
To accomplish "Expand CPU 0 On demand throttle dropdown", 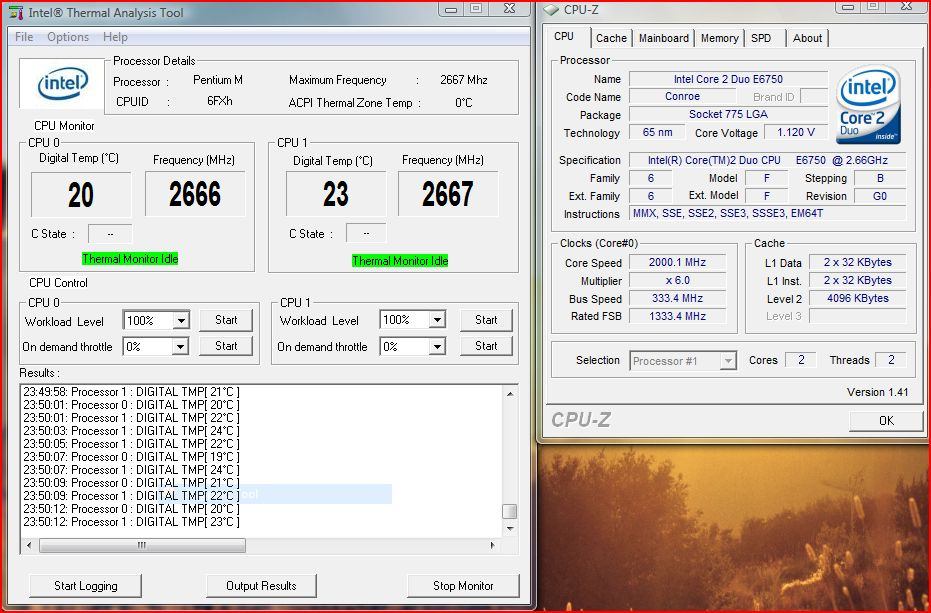I will 180,346.
